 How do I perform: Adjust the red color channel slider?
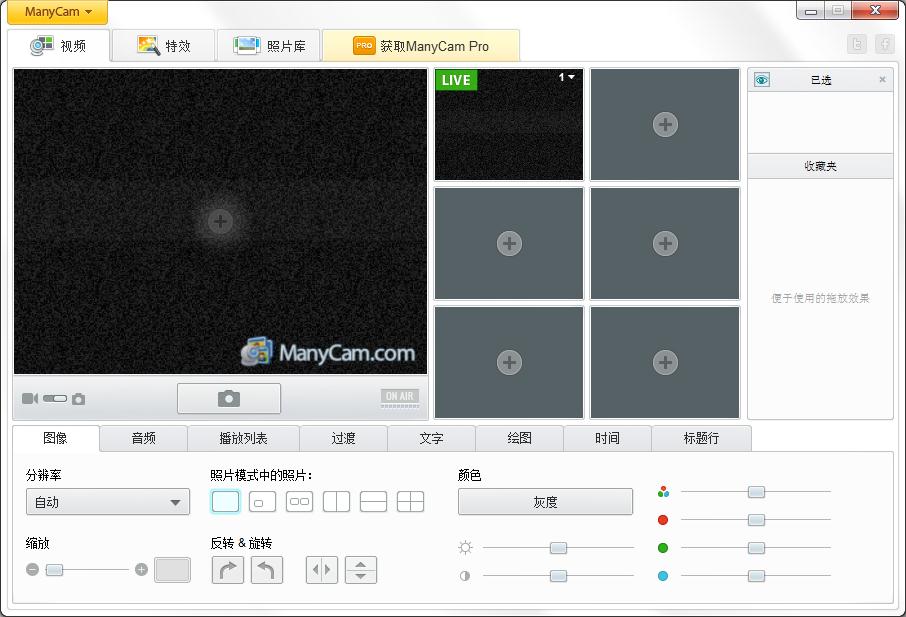tap(756, 520)
